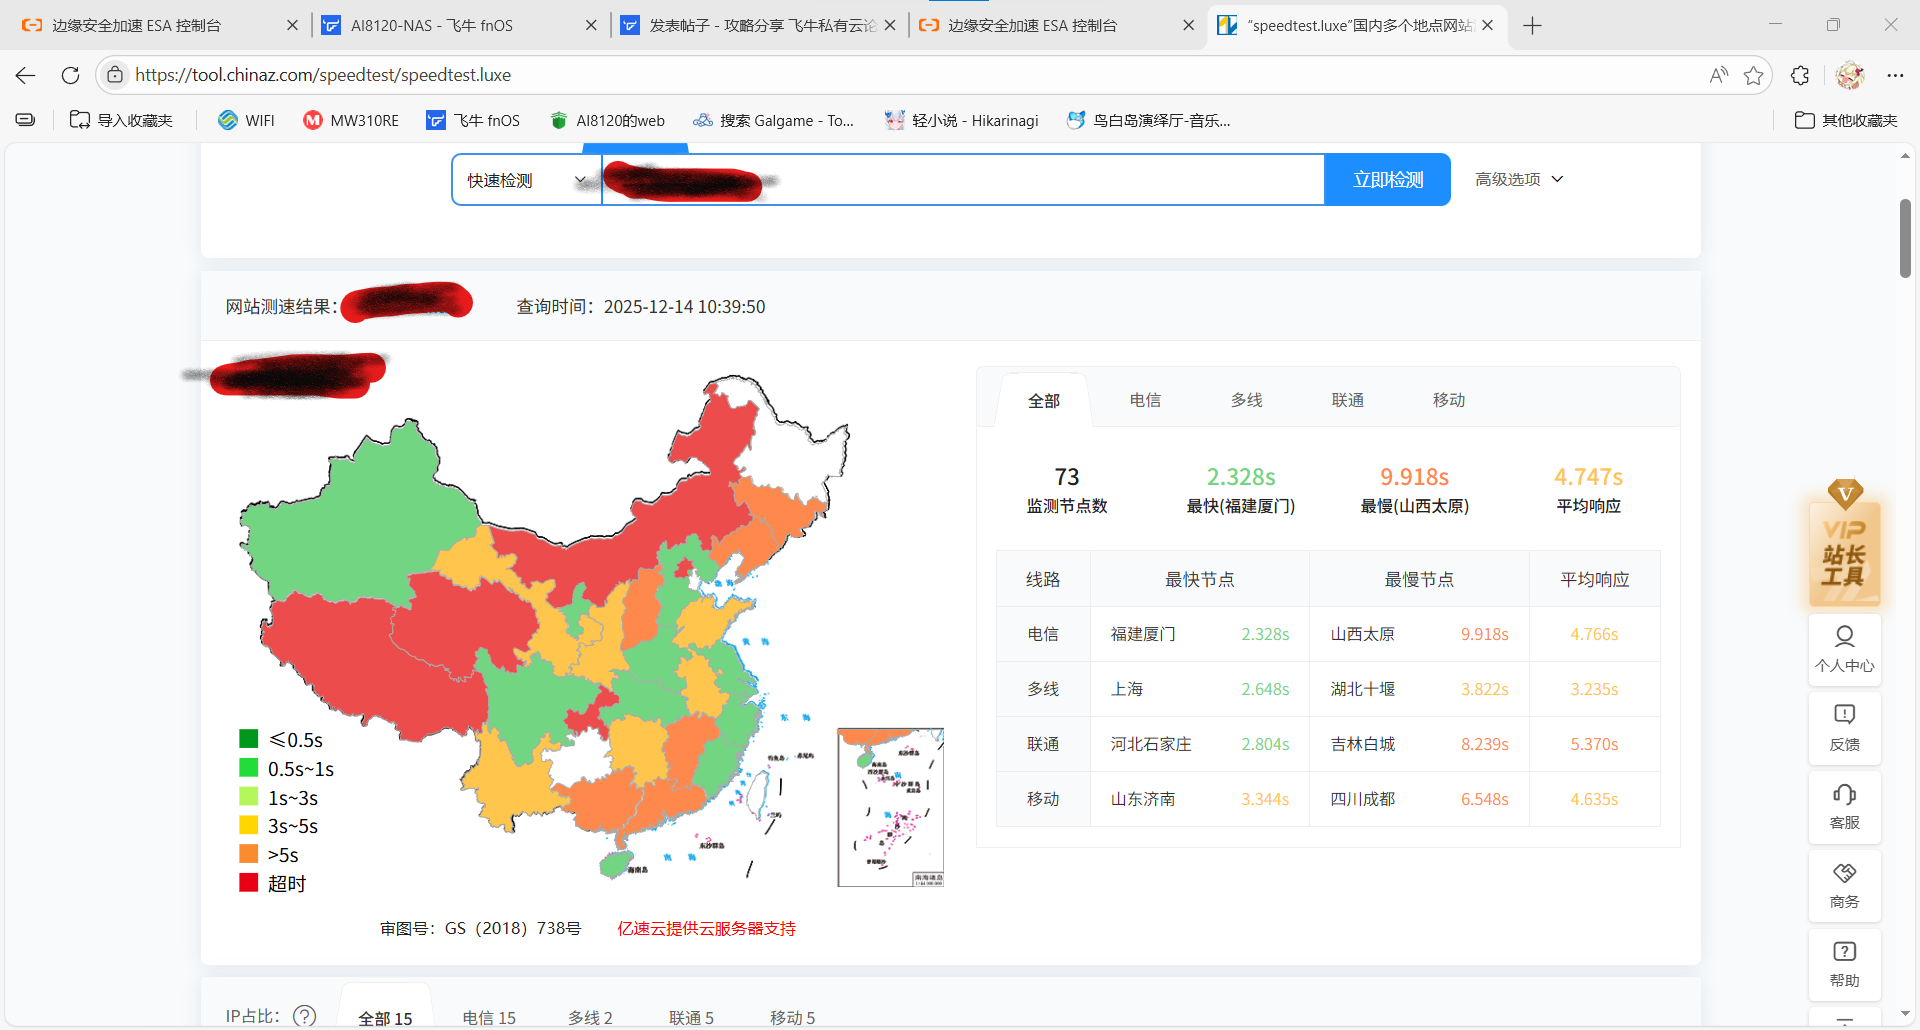Expand 高级选项 advanced options
Image resolution: width=1920 pixels, height=1030 pixels.
1518,179
